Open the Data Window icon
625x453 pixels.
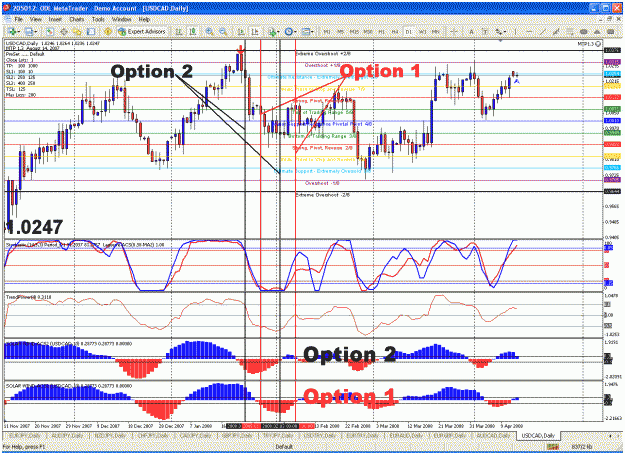(x=63, y=32)
